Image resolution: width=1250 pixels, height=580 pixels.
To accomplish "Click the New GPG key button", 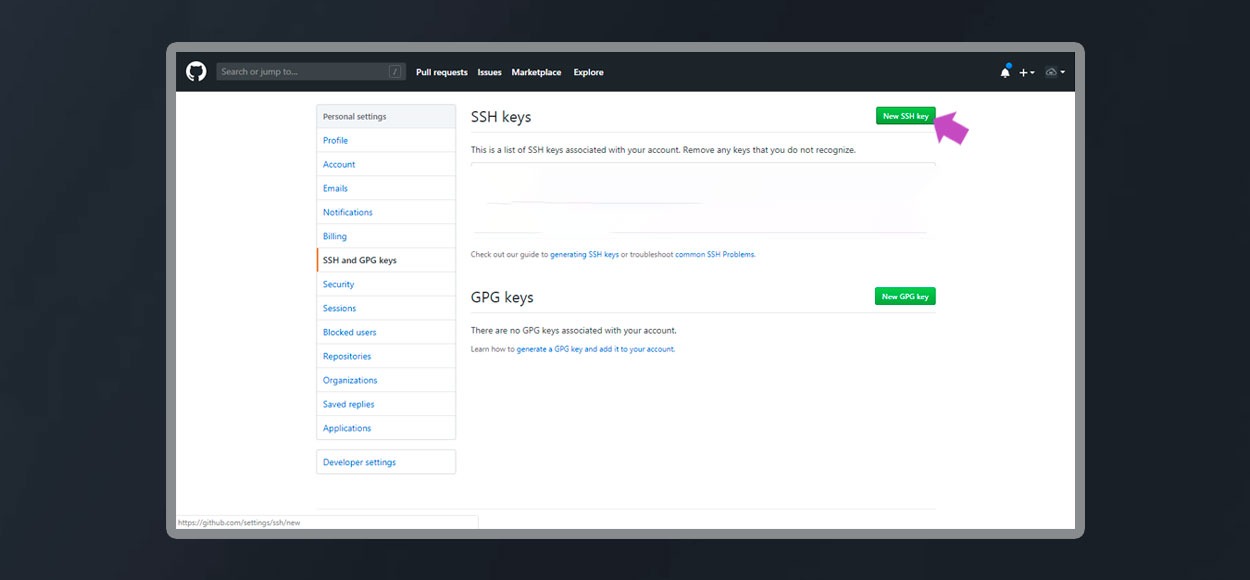I will [x=905, y=296].
